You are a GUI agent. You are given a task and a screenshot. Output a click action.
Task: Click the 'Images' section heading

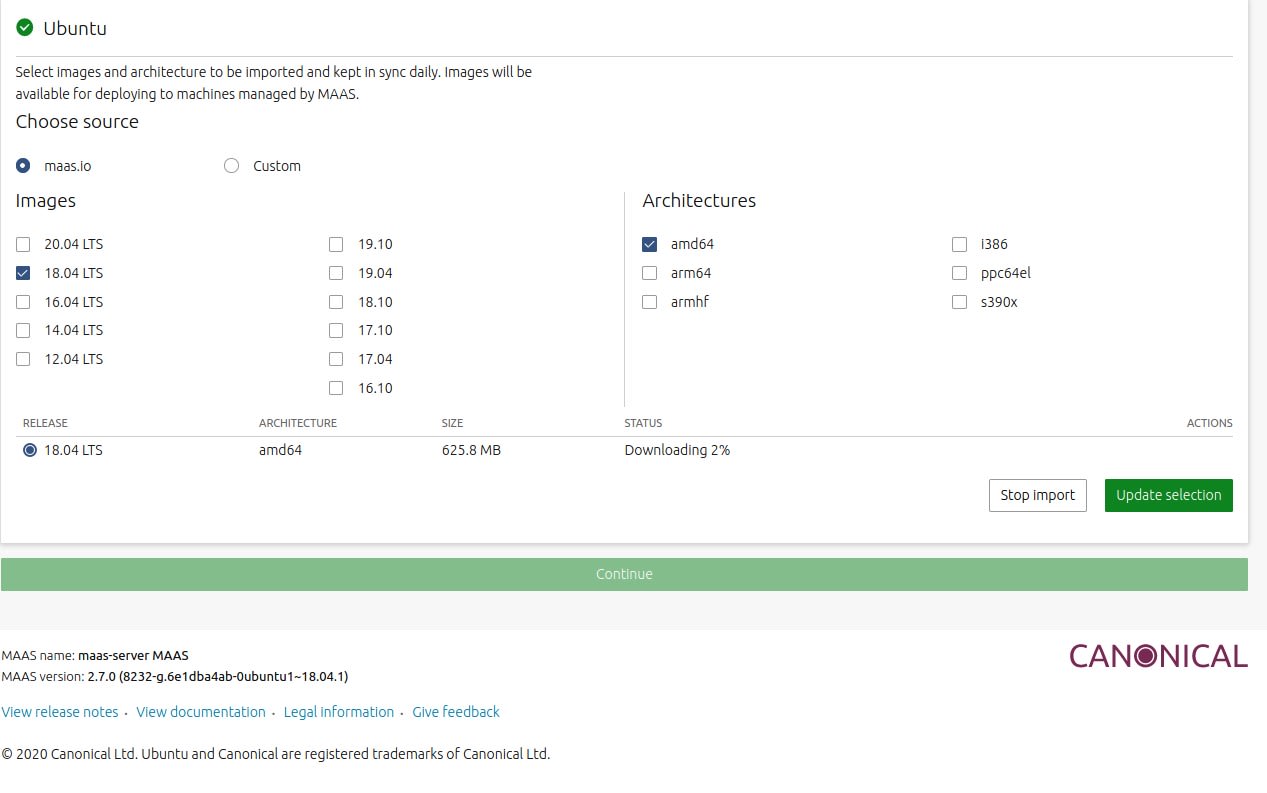point(46,201)
